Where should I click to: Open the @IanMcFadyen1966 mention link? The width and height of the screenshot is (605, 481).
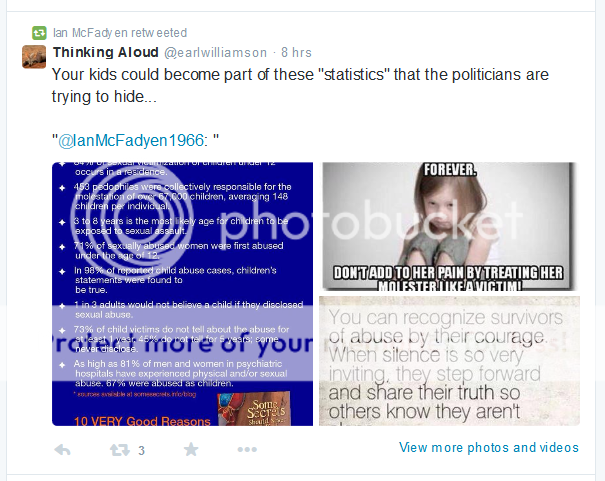coord(131,140)
